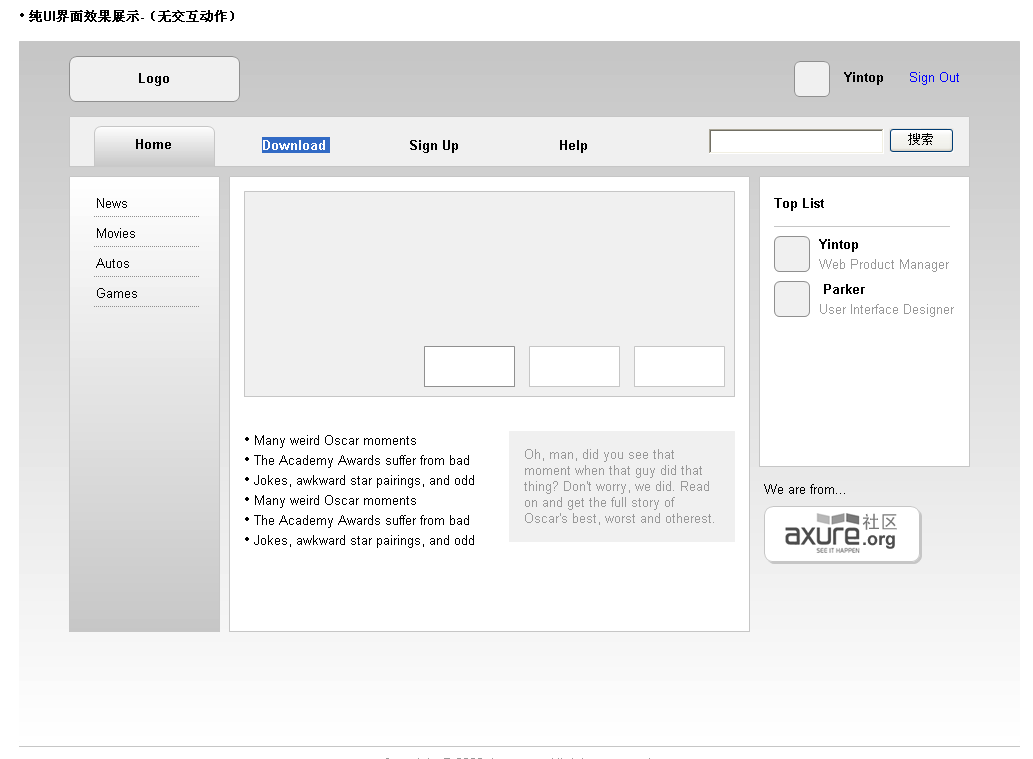Image resolution: width=1033 pixels, height=759 pixels.
Task: Select the middle banner thumbnail box
Action: pyautogui.click(x=574, y=366)
